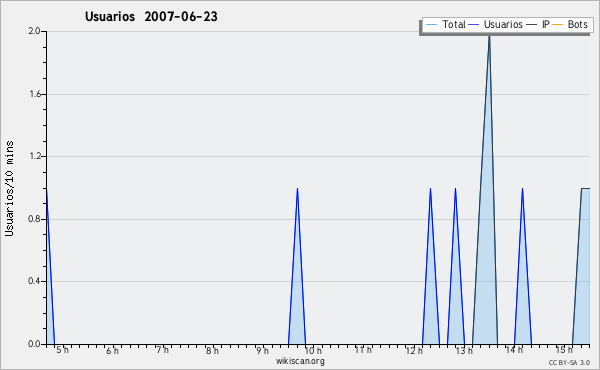The image size is (600, 370).
Task: Click the '14 h' x-axis label
Action: tap(514, 350)
